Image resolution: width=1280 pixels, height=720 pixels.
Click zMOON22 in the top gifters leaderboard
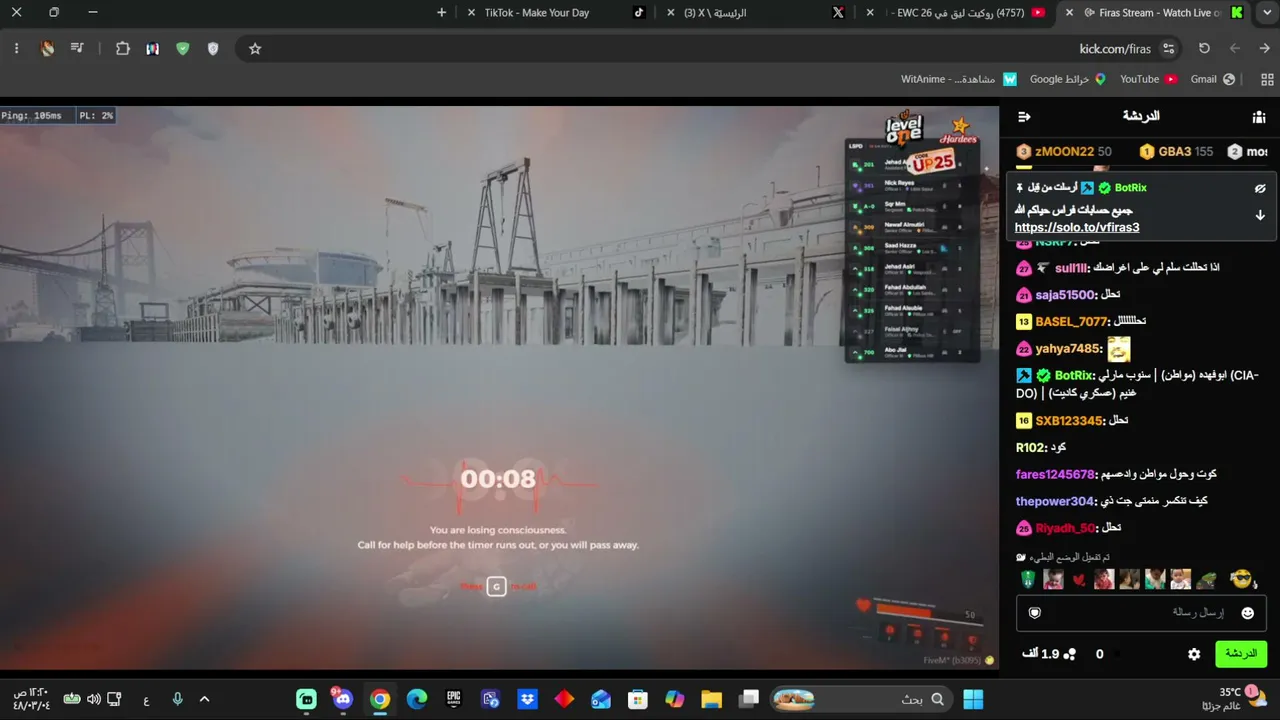[x=1064, y=152]
